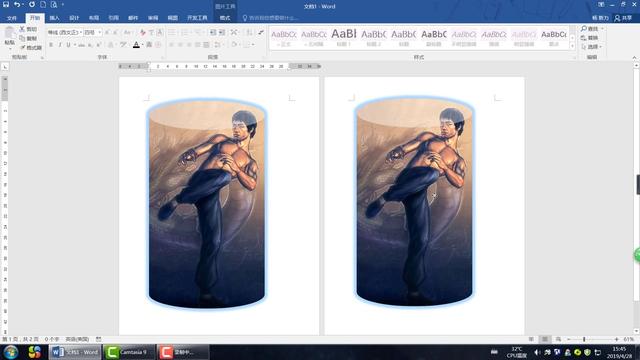Open the Windows Start menu
The height and width of the screenshot is (360, 640).
11,352
